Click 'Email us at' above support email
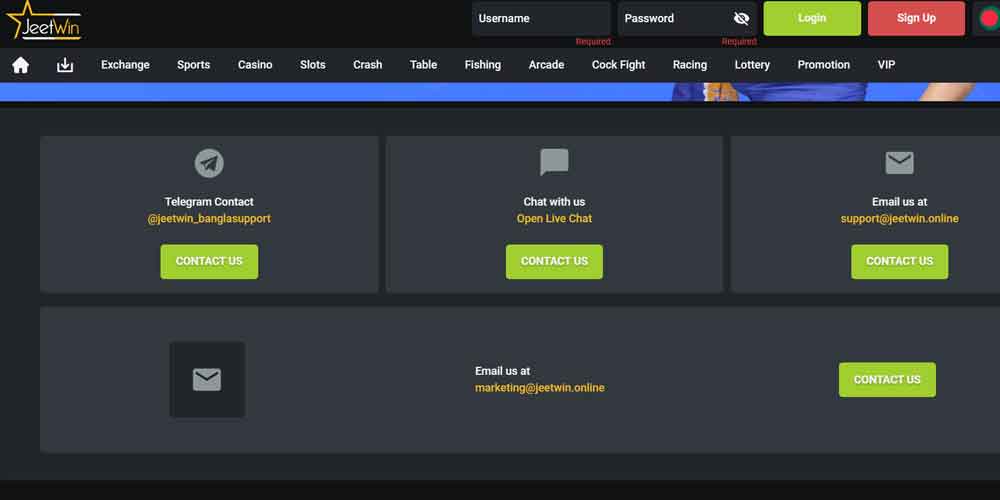The width and height of the screenshot is (1000, 500). click(899, 202)
